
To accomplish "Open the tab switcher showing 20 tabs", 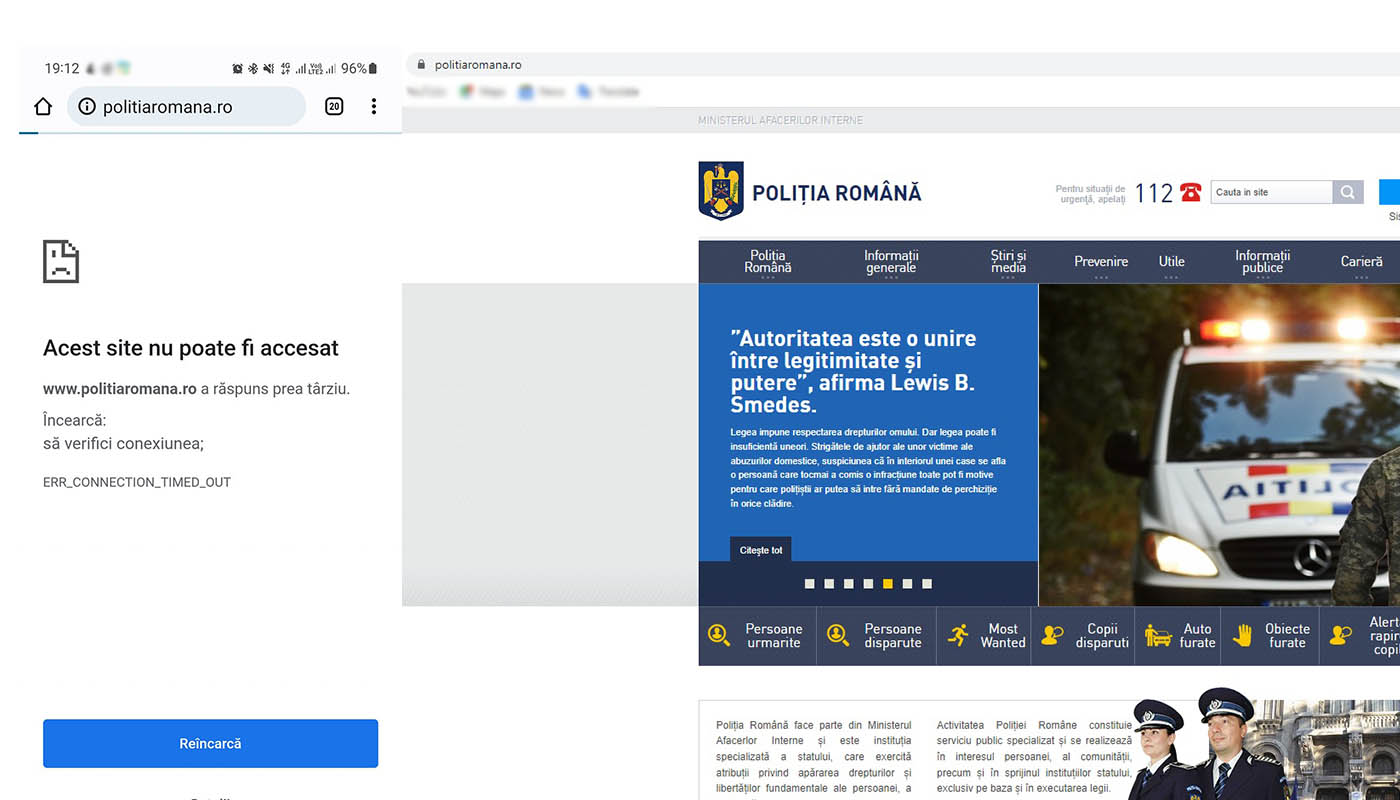I will click(x=334, y=107).
